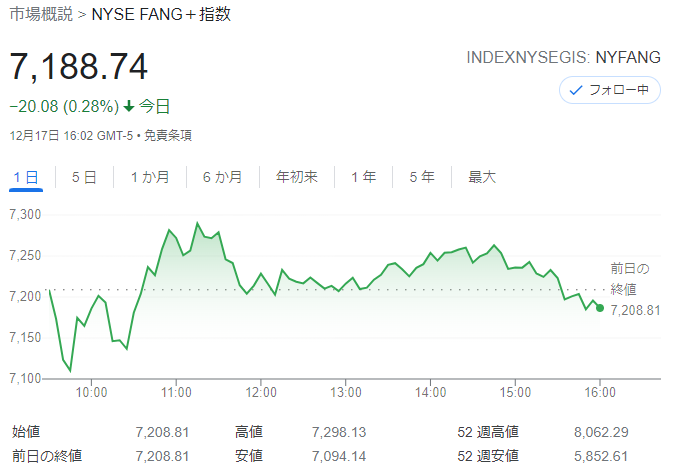Viewport: 675px width, 469px height.
Task: Click the 13:00 time axis label
Action: pyautogui.click(x=346, y=392)
